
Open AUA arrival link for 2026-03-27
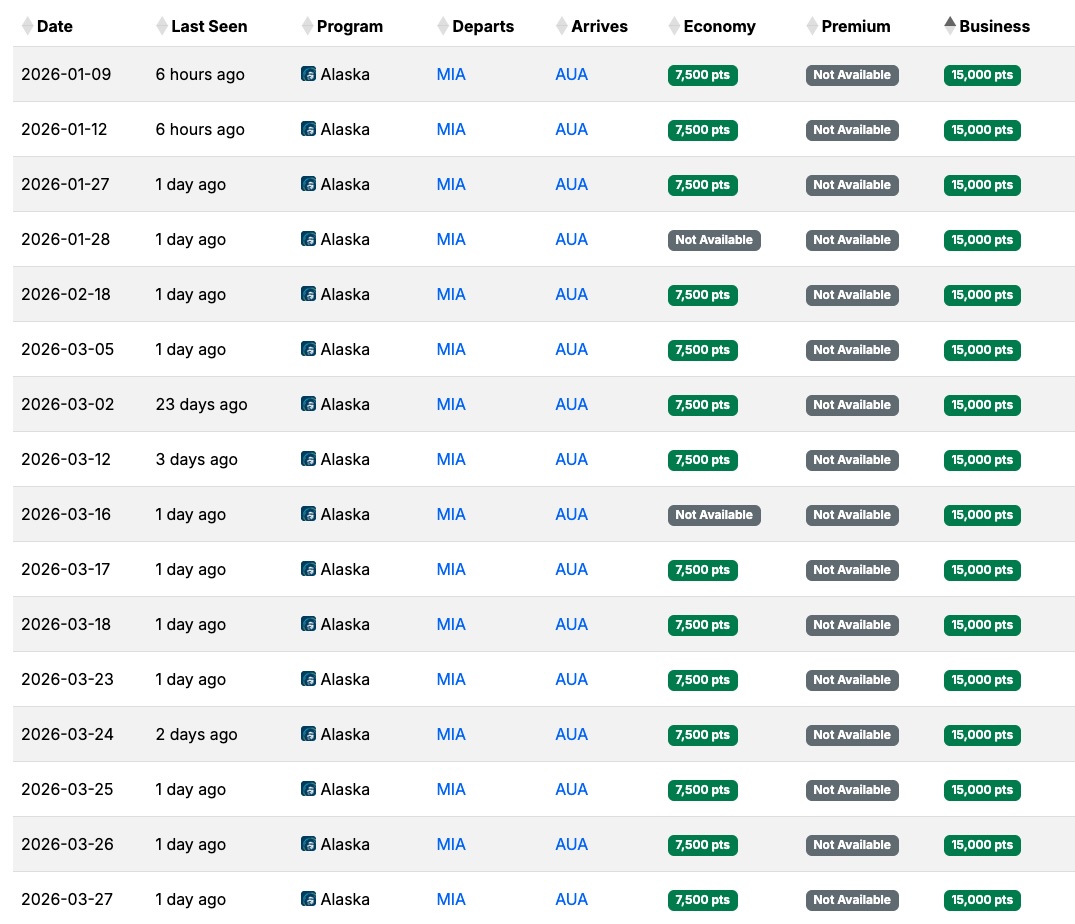(x=571, y=899)
